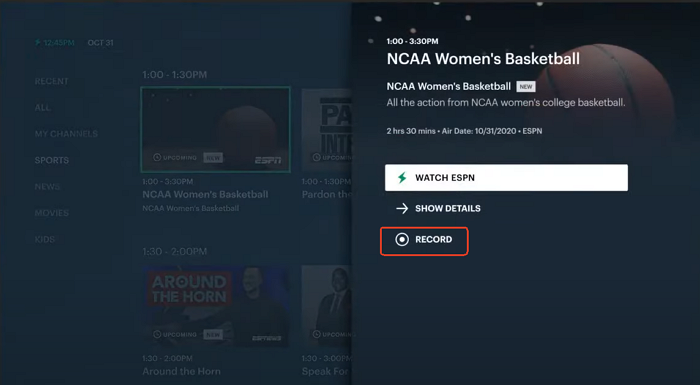Click the 12:45PM live time indicator
700x385 pixels.
55,43
